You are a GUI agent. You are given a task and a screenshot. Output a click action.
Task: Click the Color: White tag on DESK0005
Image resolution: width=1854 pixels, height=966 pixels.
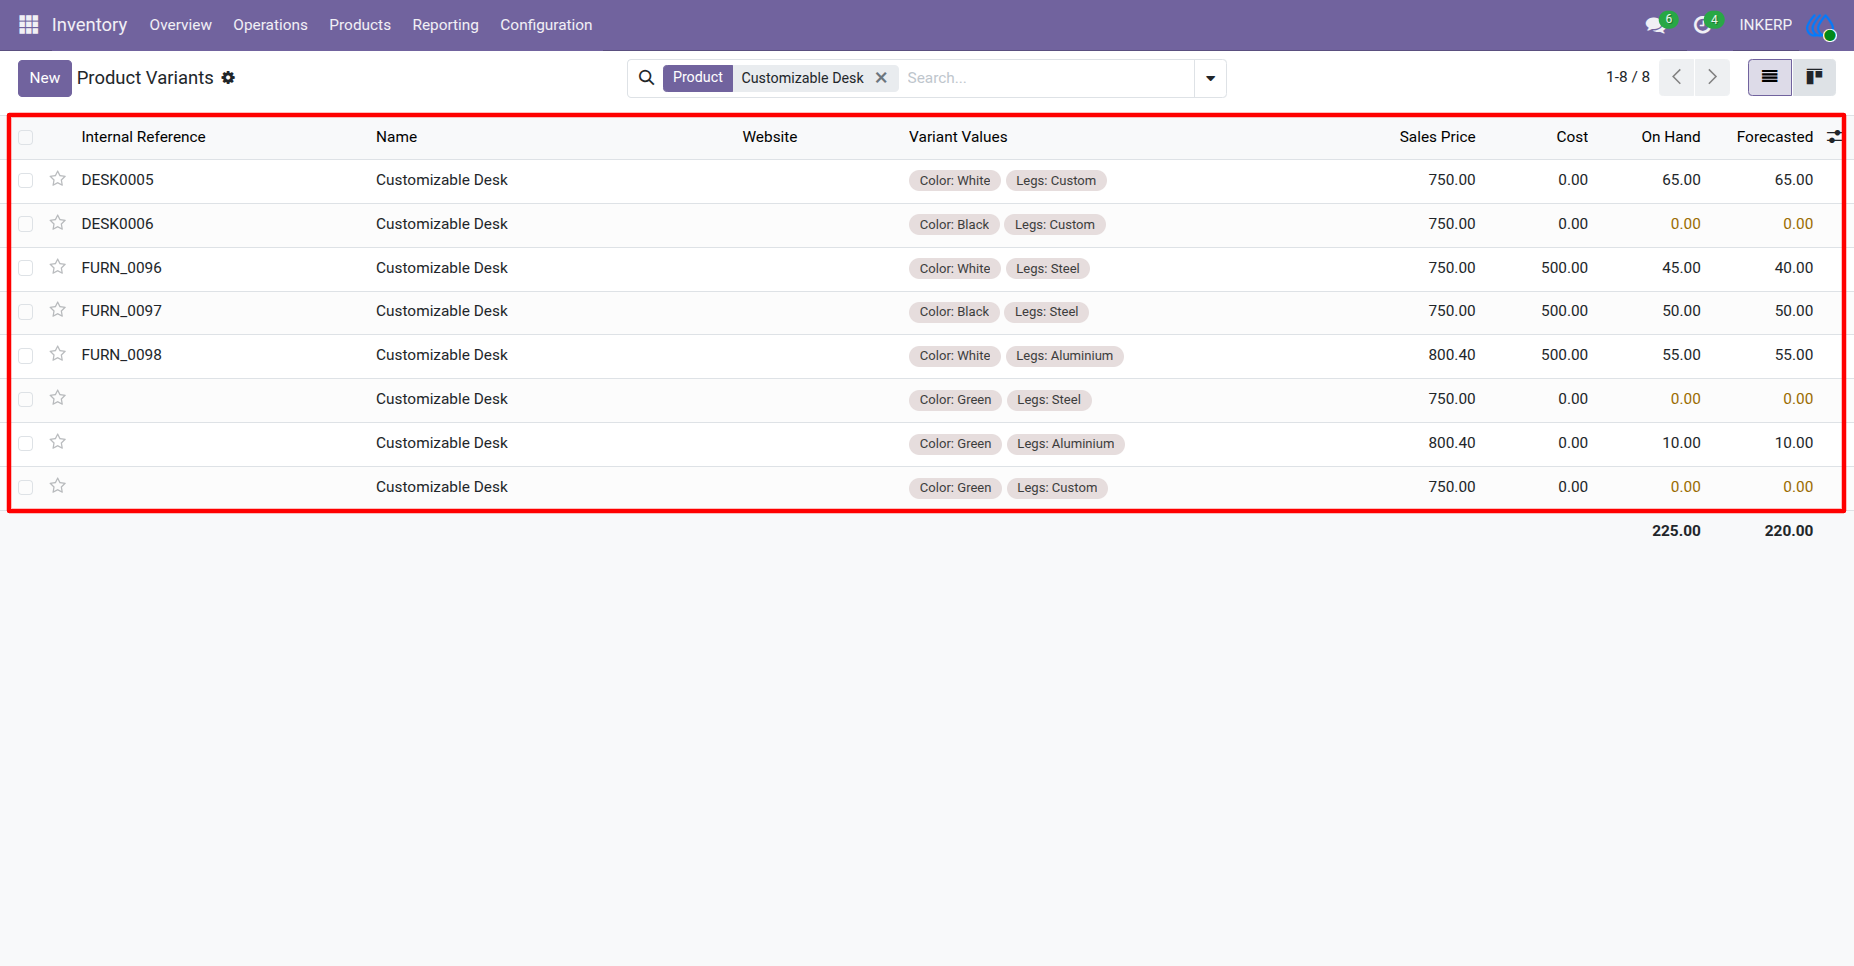point(955,181)
